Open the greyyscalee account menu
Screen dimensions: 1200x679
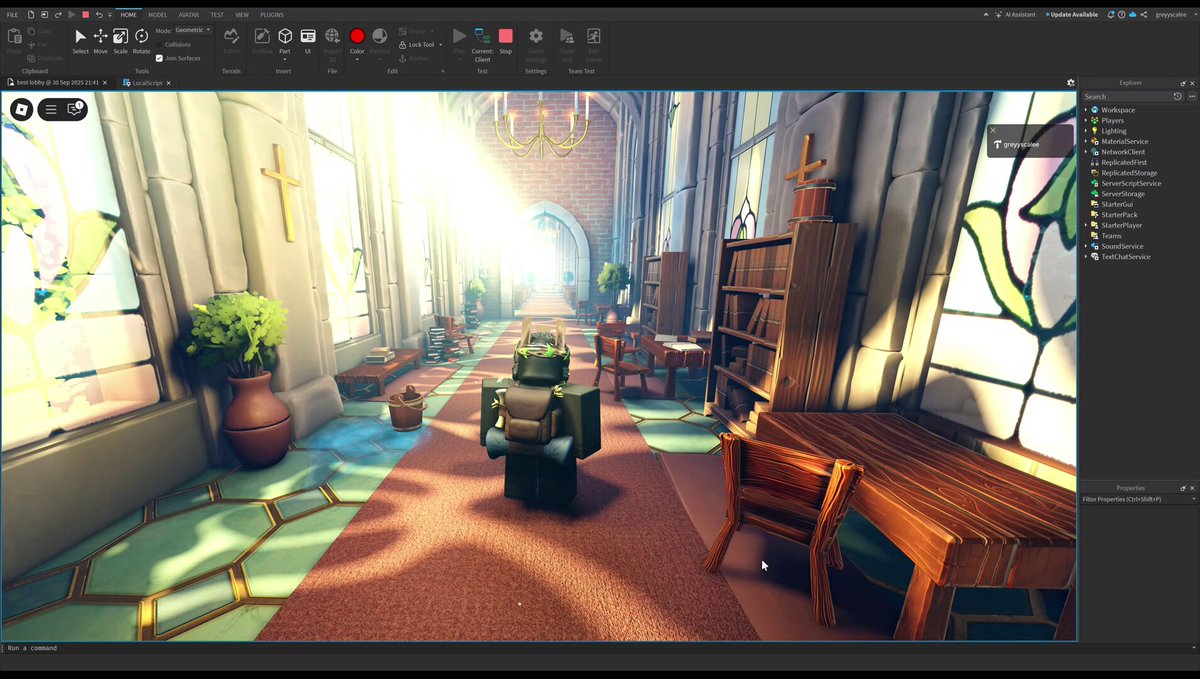[1175, 15]
